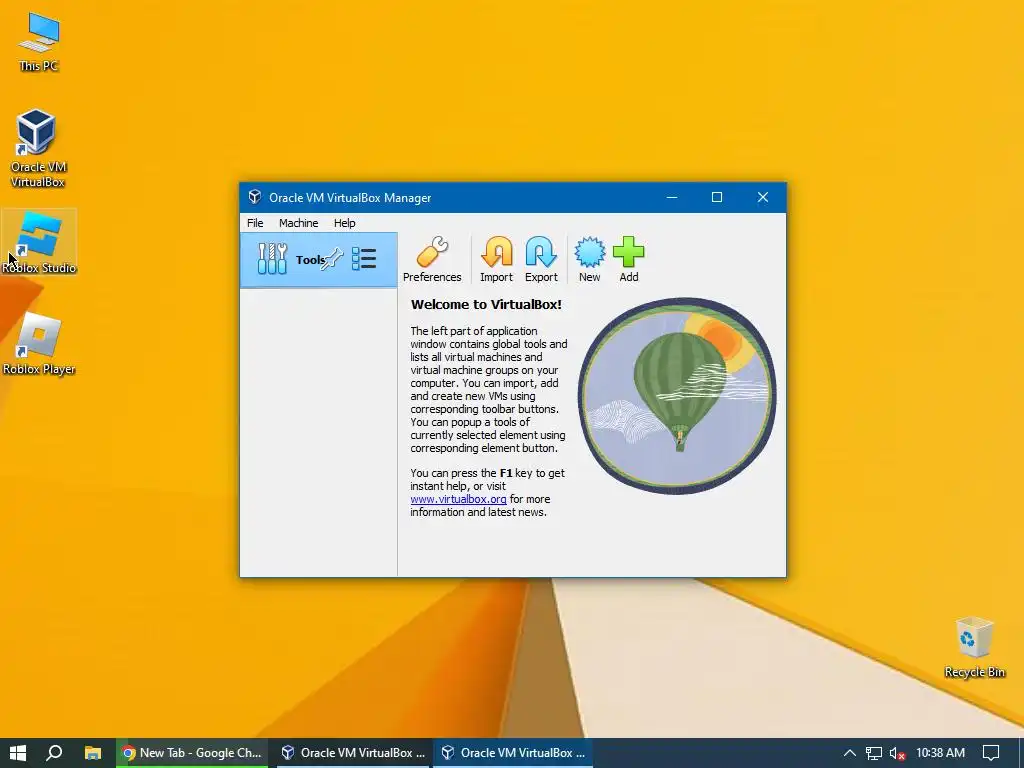Open the Action Center notifications icon
Viewport: 1024px width, 768px height.
click(991, 753)
